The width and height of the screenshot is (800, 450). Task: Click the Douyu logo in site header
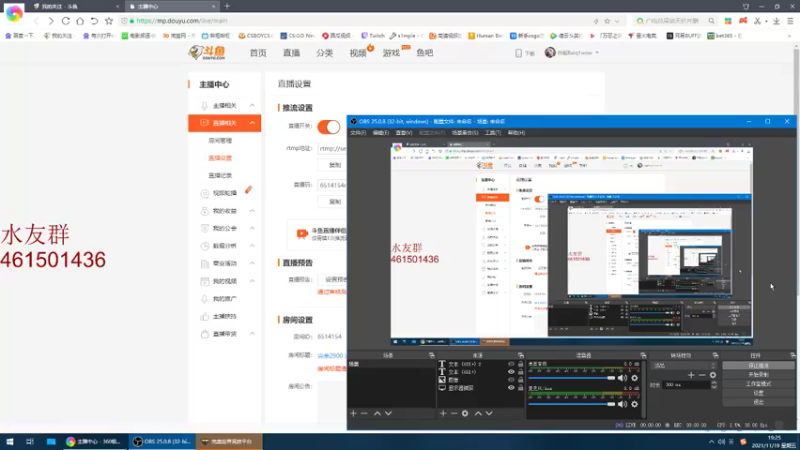pos(207,52)
